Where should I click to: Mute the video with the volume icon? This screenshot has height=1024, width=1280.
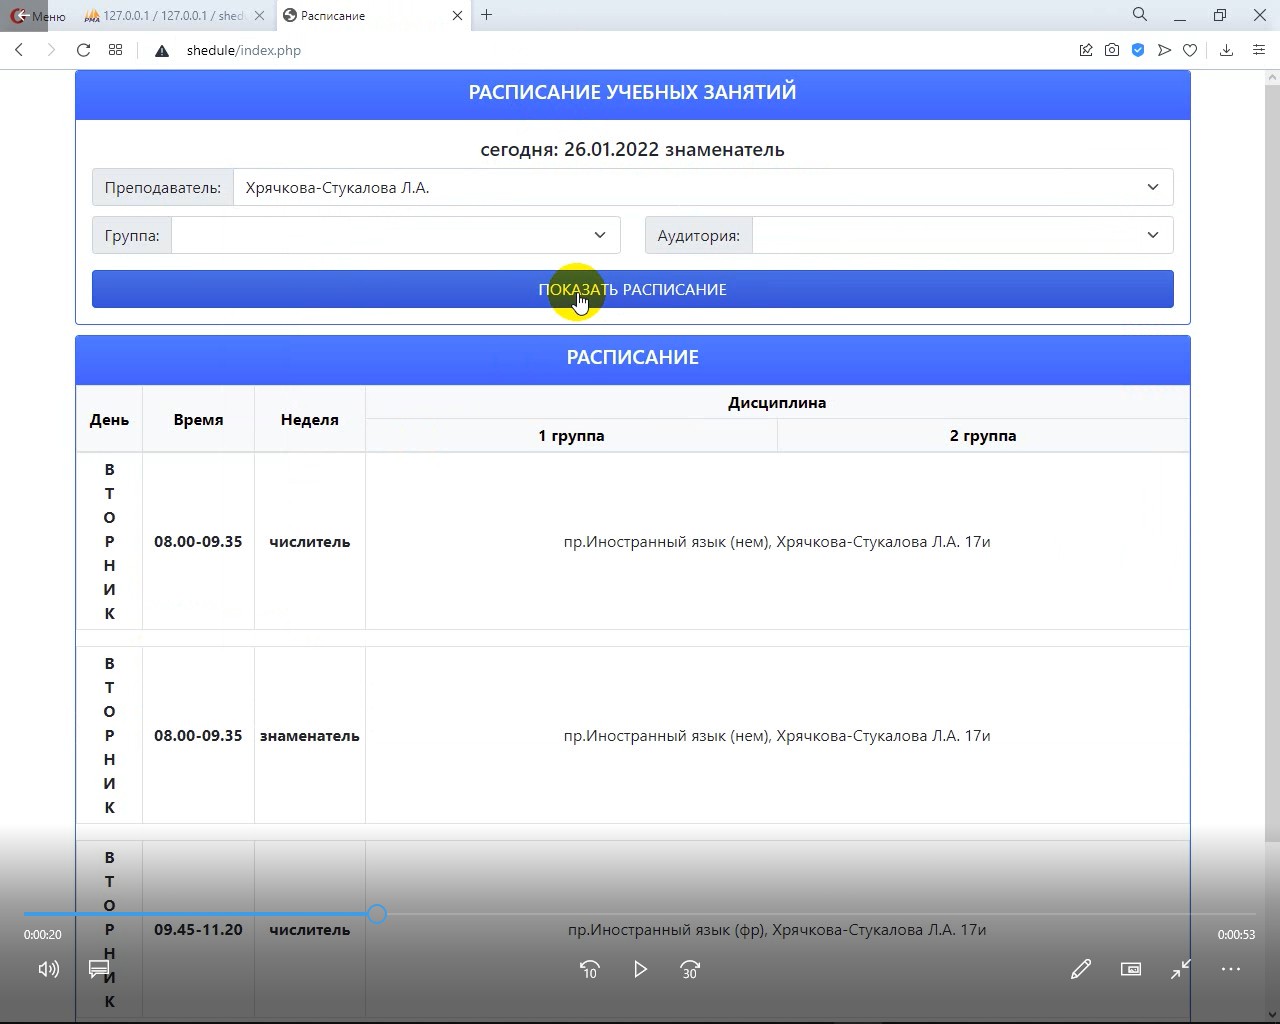tap(48, 969)
